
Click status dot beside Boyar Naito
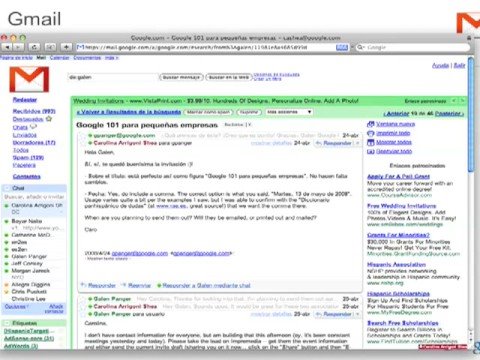6,221
